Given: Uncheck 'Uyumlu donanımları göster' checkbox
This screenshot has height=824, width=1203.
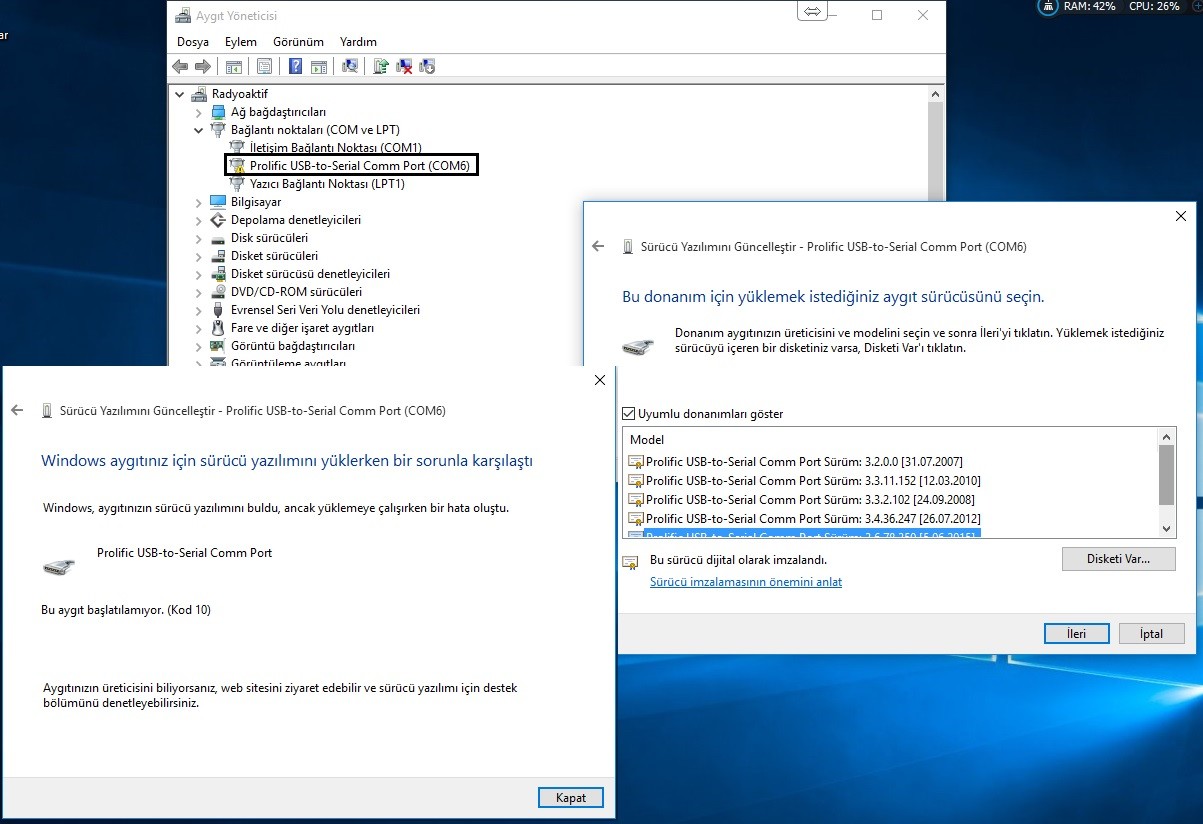Looking at the screenshot, I should (x=628, y=413).
